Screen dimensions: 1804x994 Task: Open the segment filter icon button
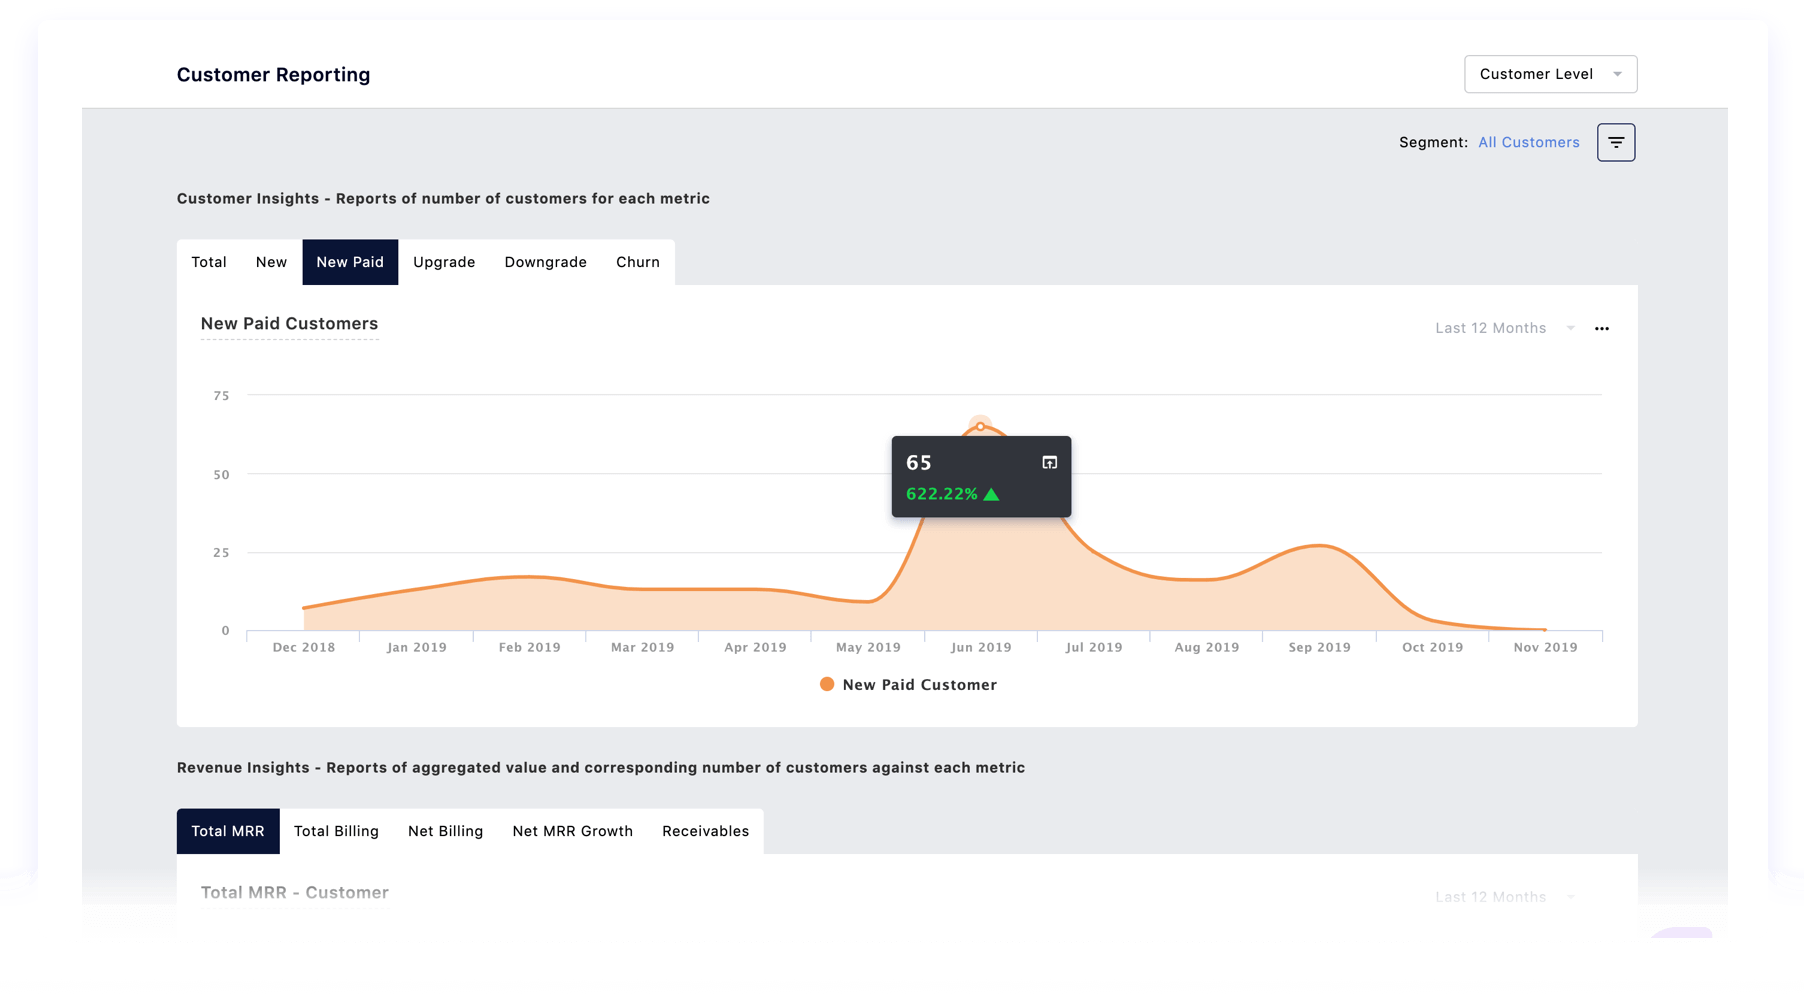pyautogui.click(x=1615, y=142)
